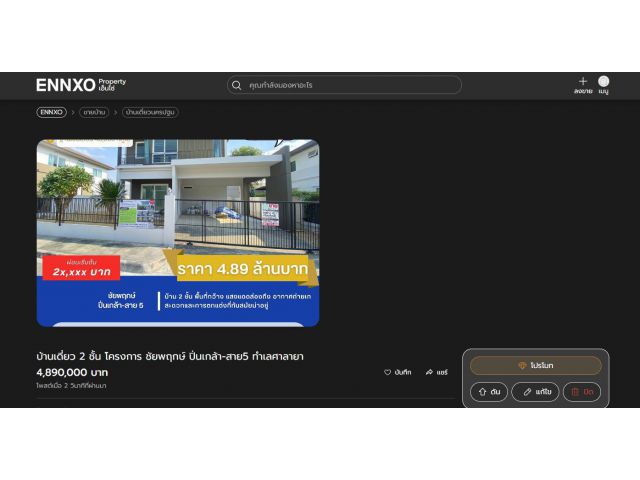Go to ENNXO breadcrumb
Image resolution: width=640 pixels, height=480 pixels.
click(51, 112)
